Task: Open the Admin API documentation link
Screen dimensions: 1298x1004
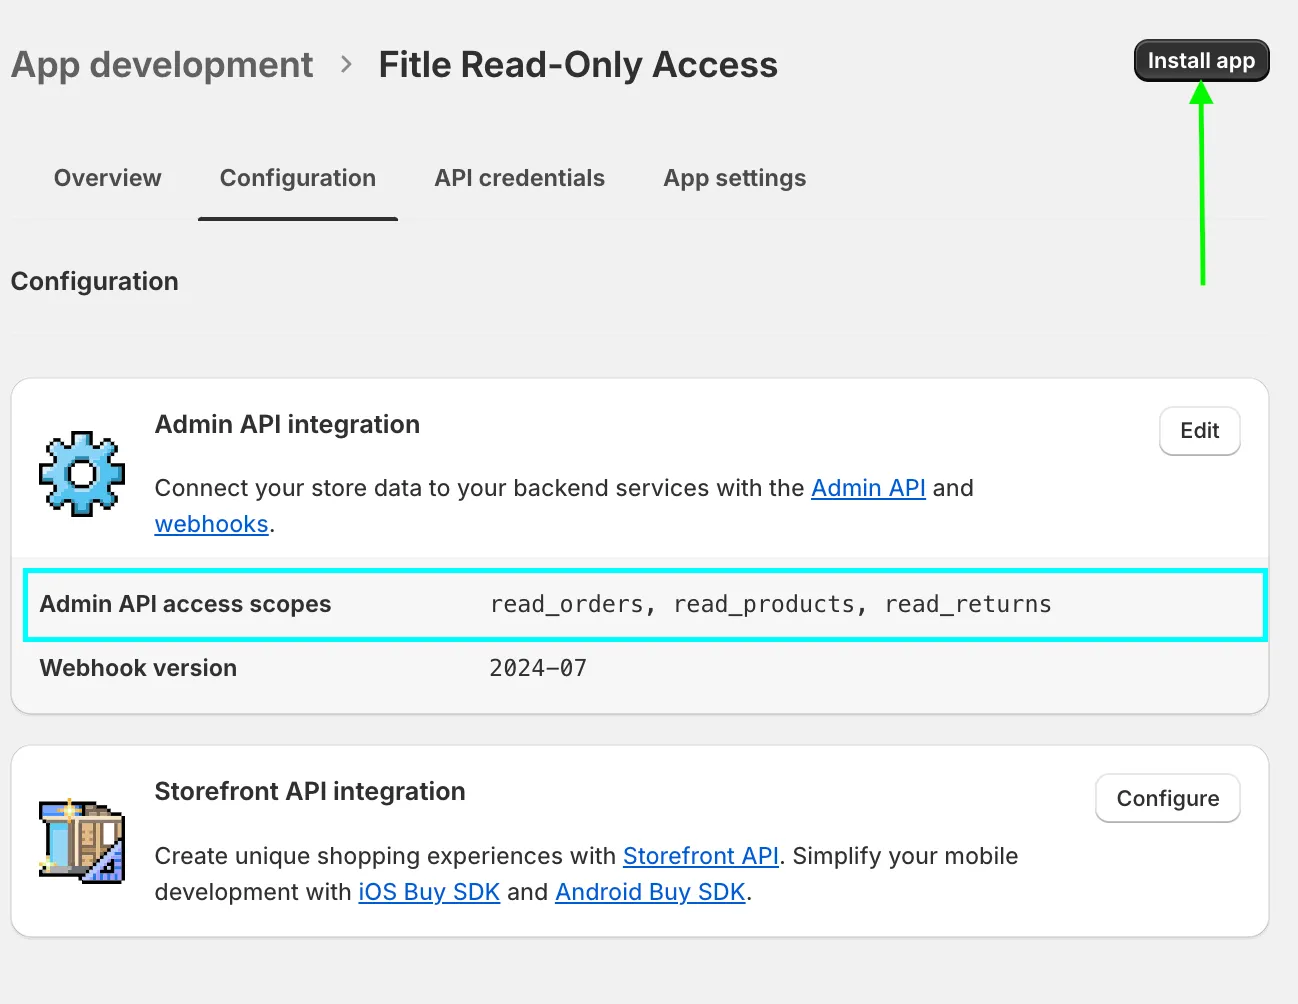Action: [868, 488]
